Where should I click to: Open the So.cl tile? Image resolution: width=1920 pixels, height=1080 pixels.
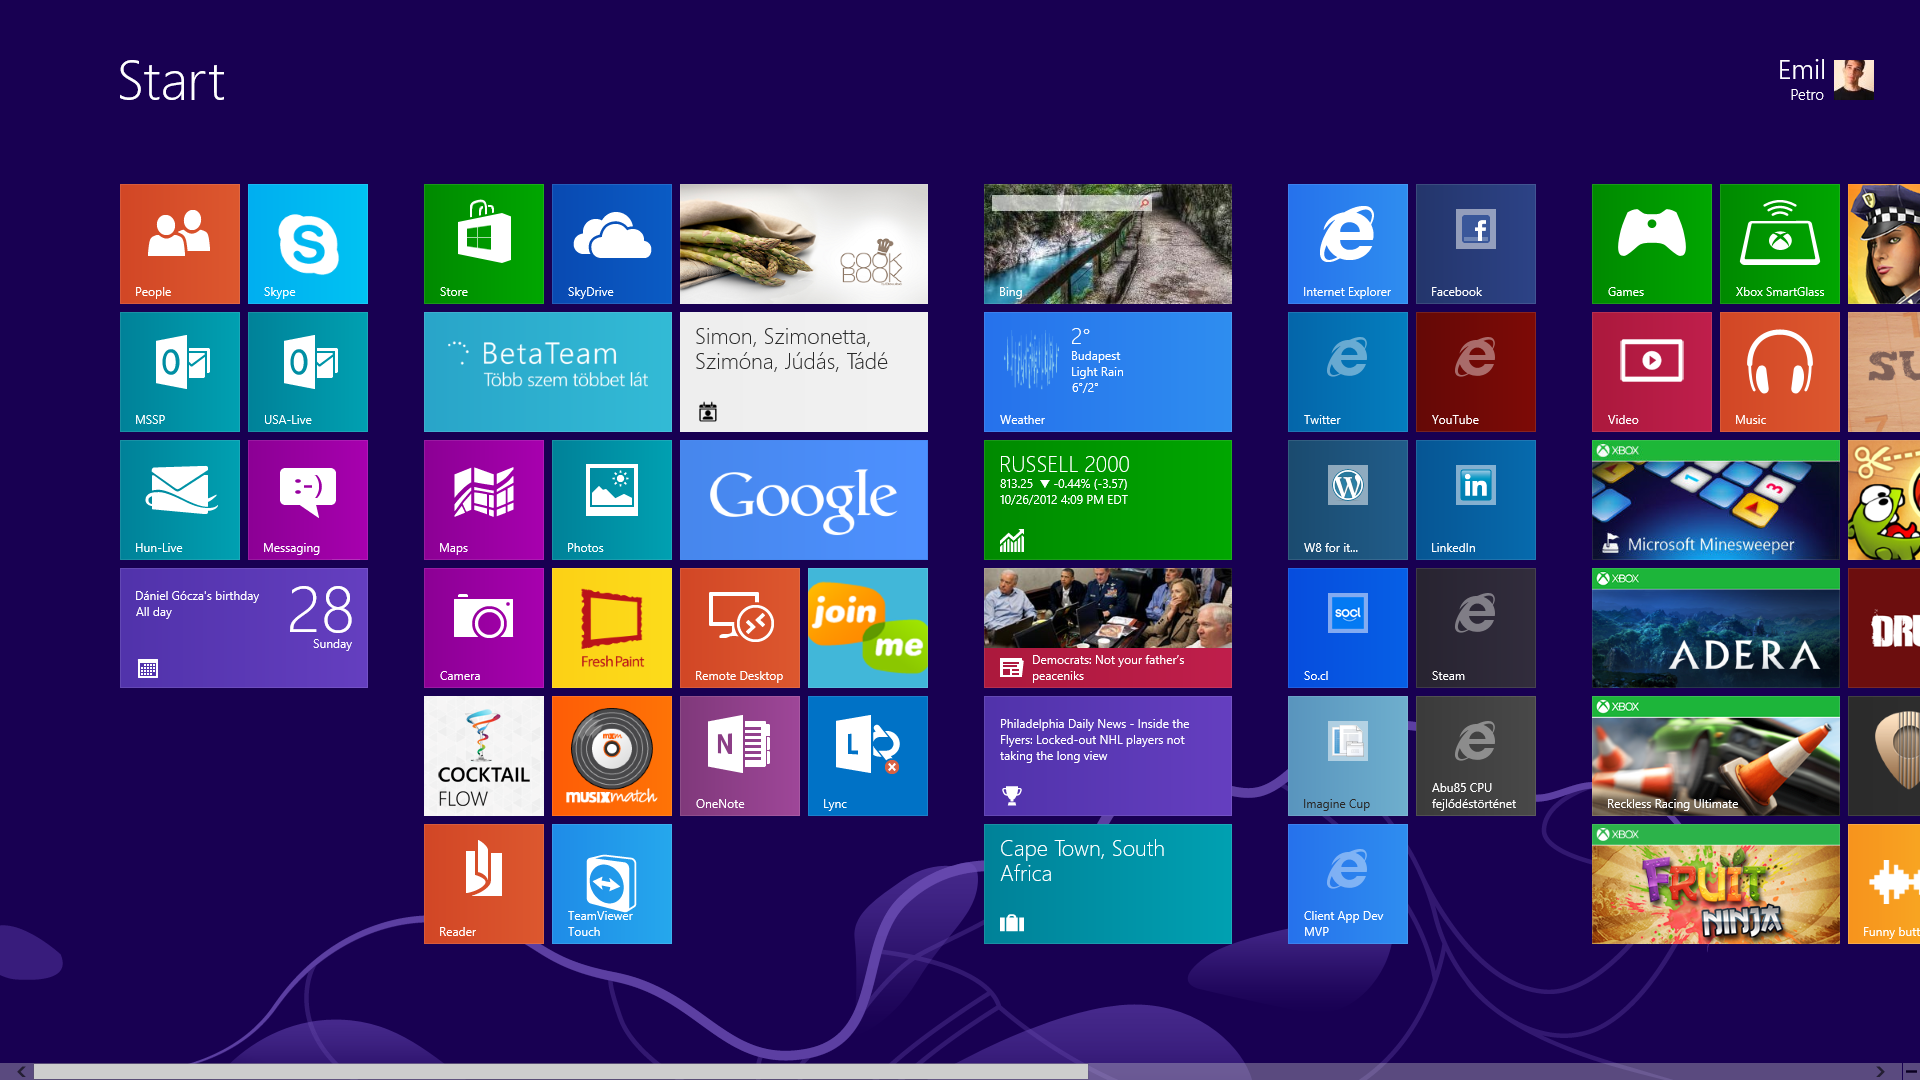[x=1348, y=628]
